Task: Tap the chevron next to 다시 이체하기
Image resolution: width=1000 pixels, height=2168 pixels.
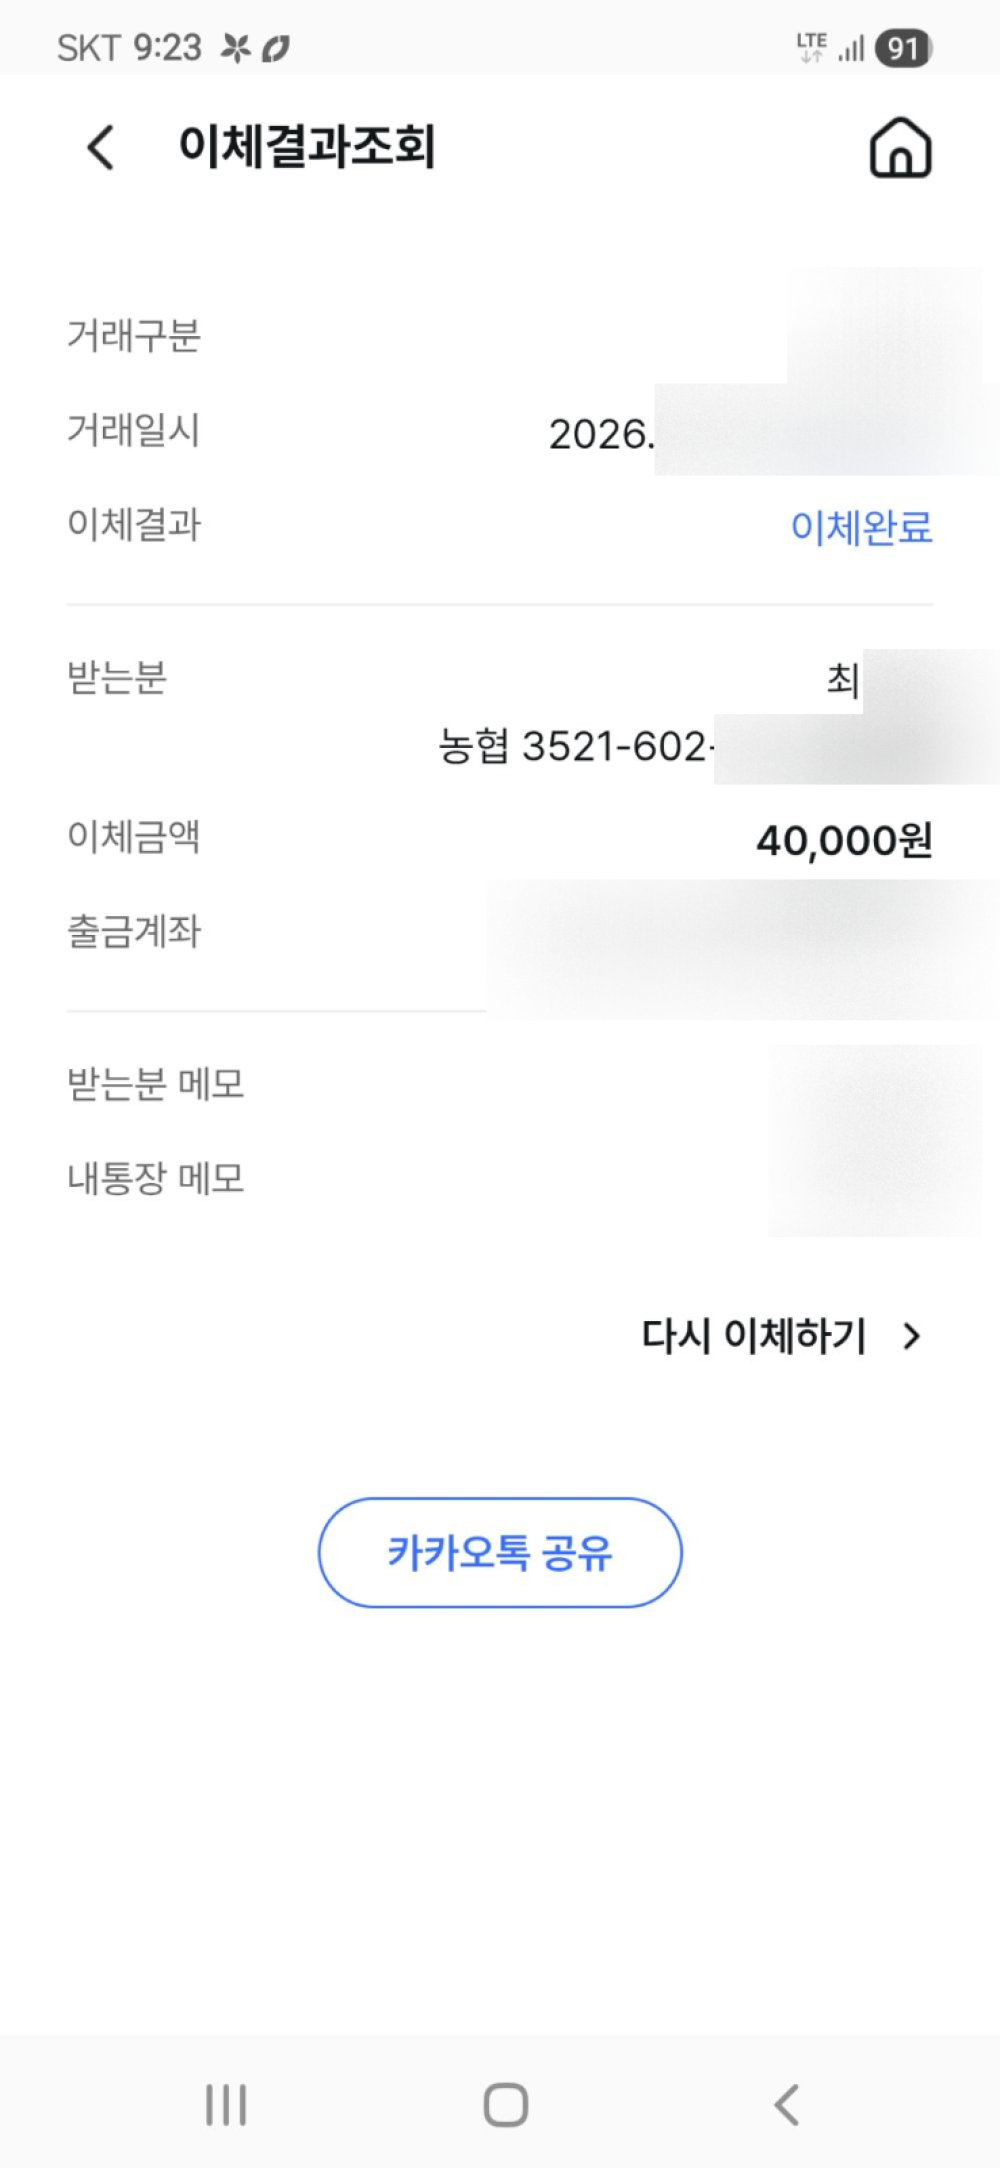Action: coord(911,1336)
